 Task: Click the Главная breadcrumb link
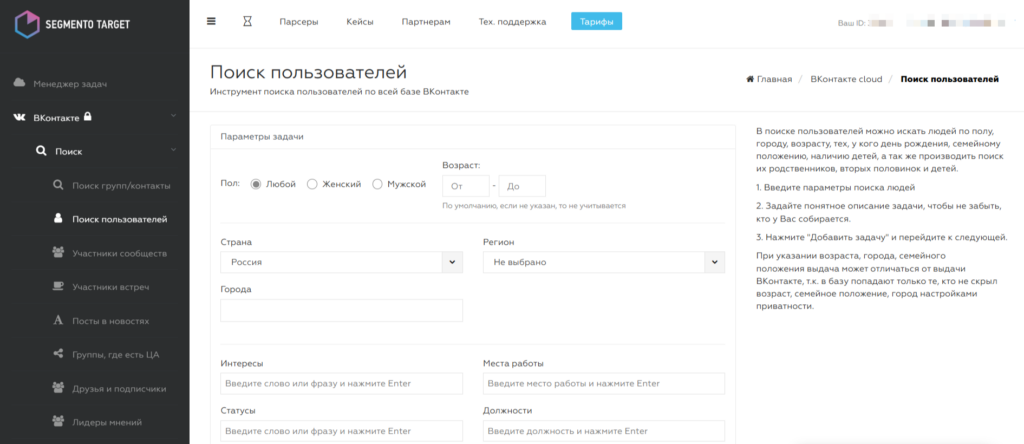pyautogui.click(x=775, y=79)
